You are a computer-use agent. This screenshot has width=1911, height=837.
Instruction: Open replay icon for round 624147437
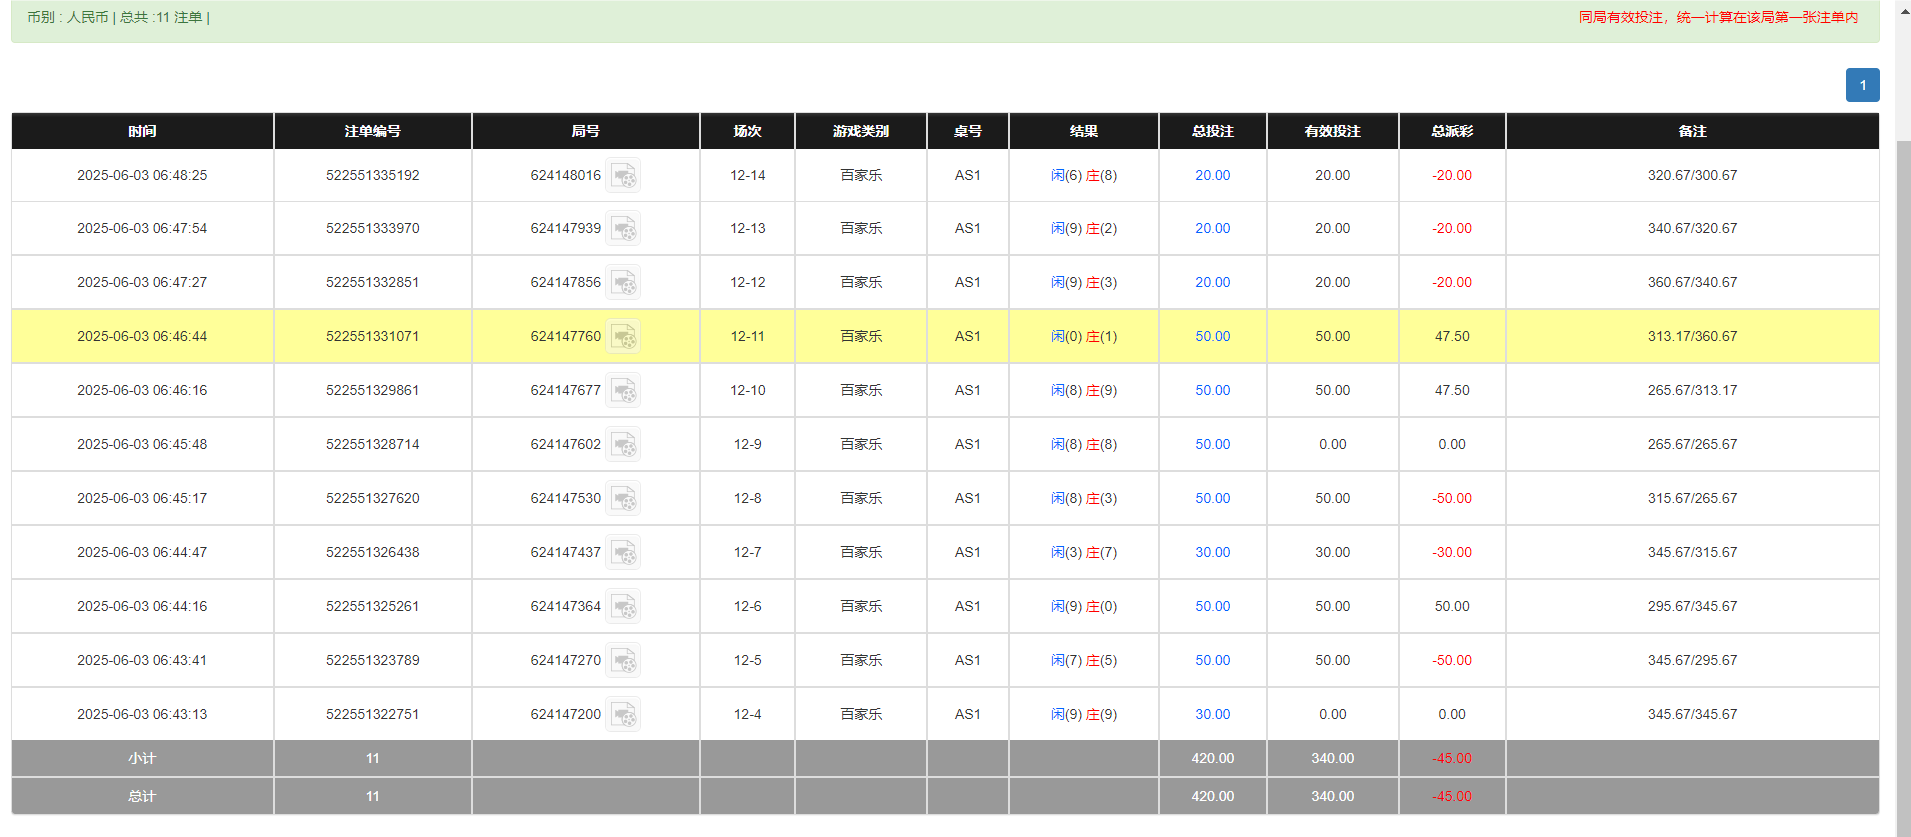pos(623,553)
